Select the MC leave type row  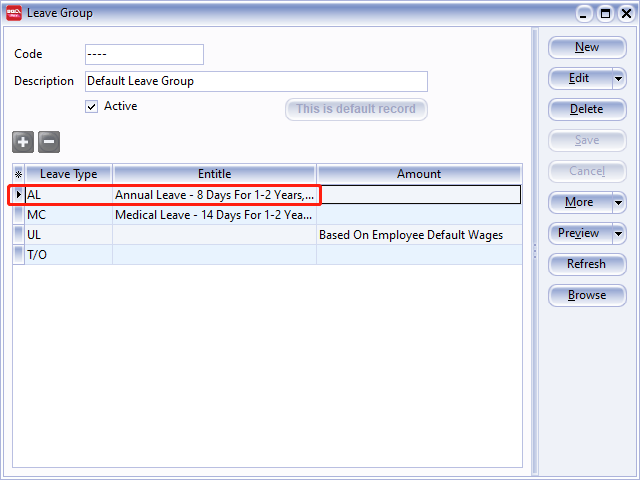coord(68,215)
